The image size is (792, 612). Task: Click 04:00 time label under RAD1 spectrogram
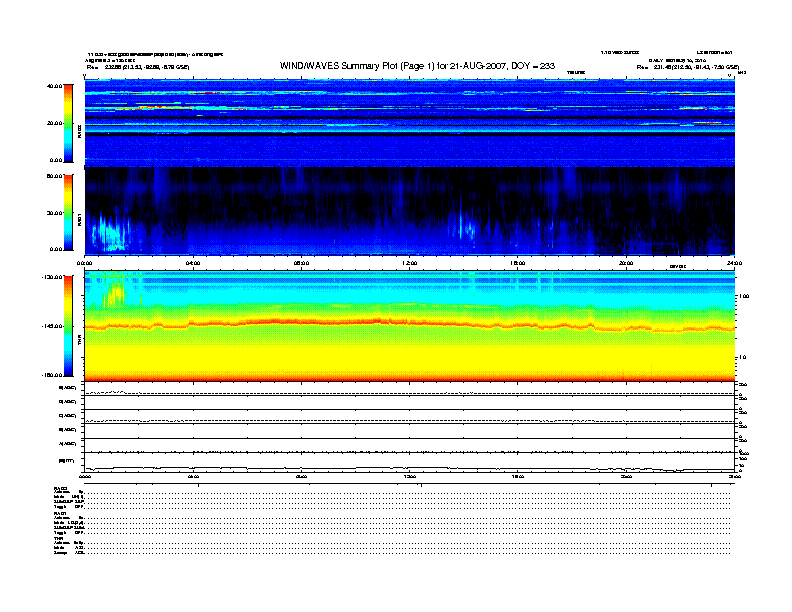point(193,263)
